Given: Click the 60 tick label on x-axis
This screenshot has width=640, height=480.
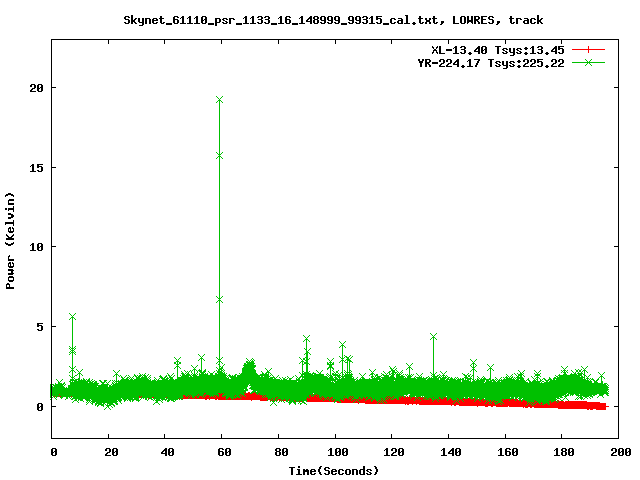Looking at the screenshot, I should point(223,451).
